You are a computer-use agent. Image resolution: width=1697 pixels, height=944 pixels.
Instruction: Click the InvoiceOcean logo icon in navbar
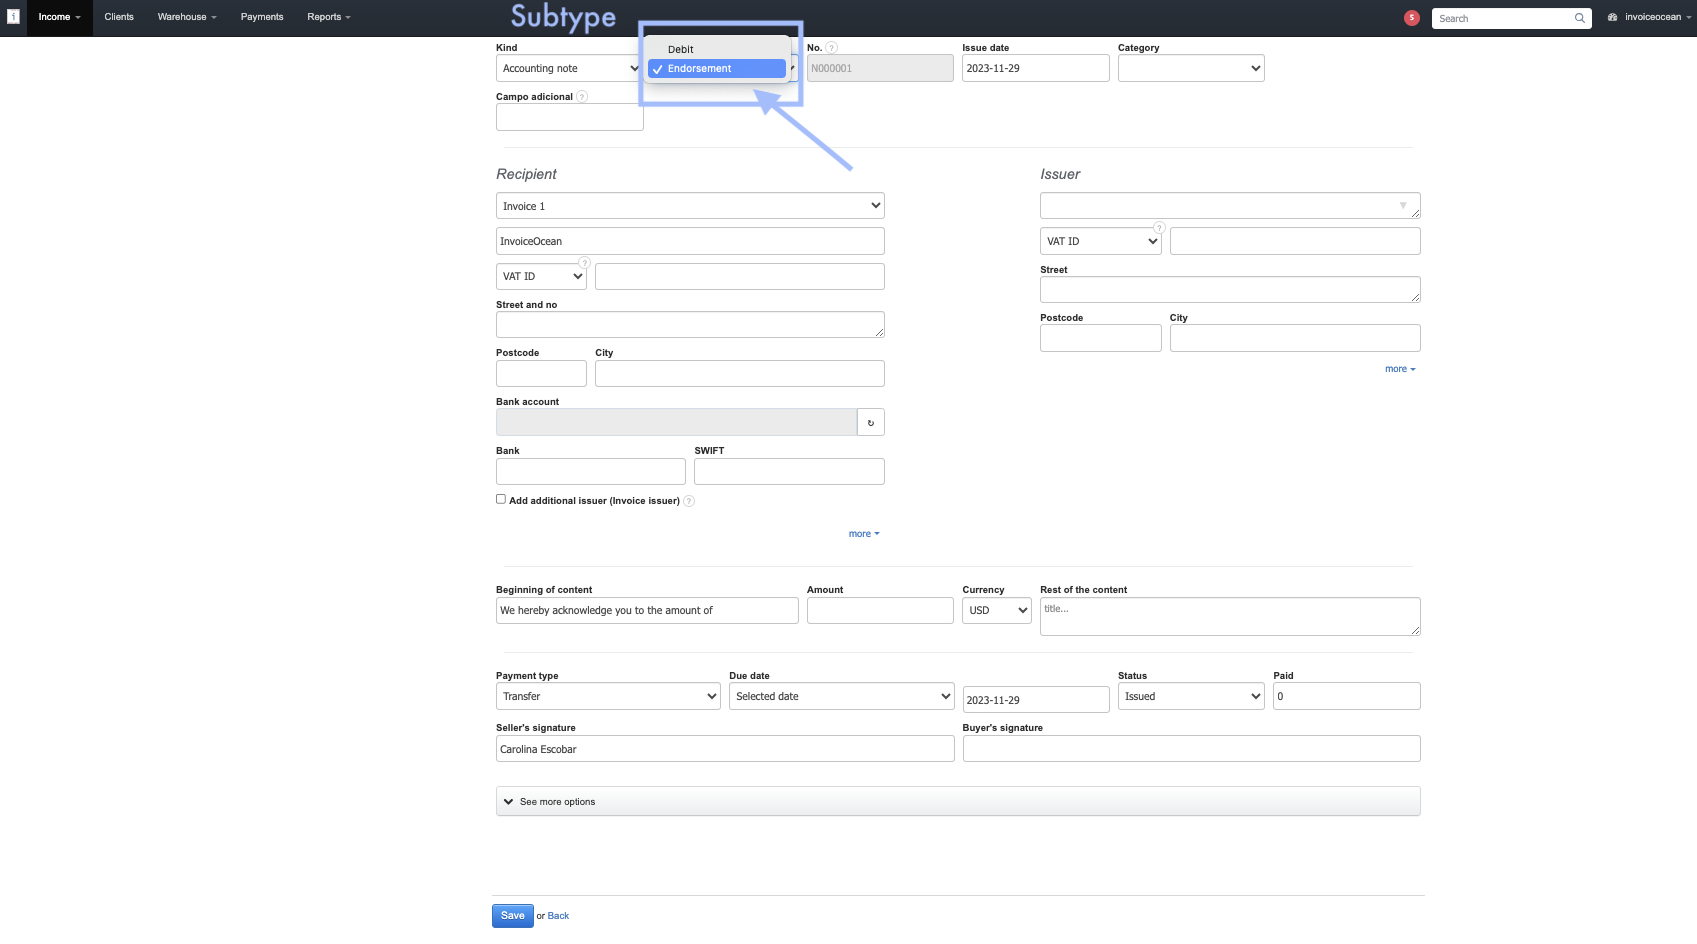coord(13,17)
